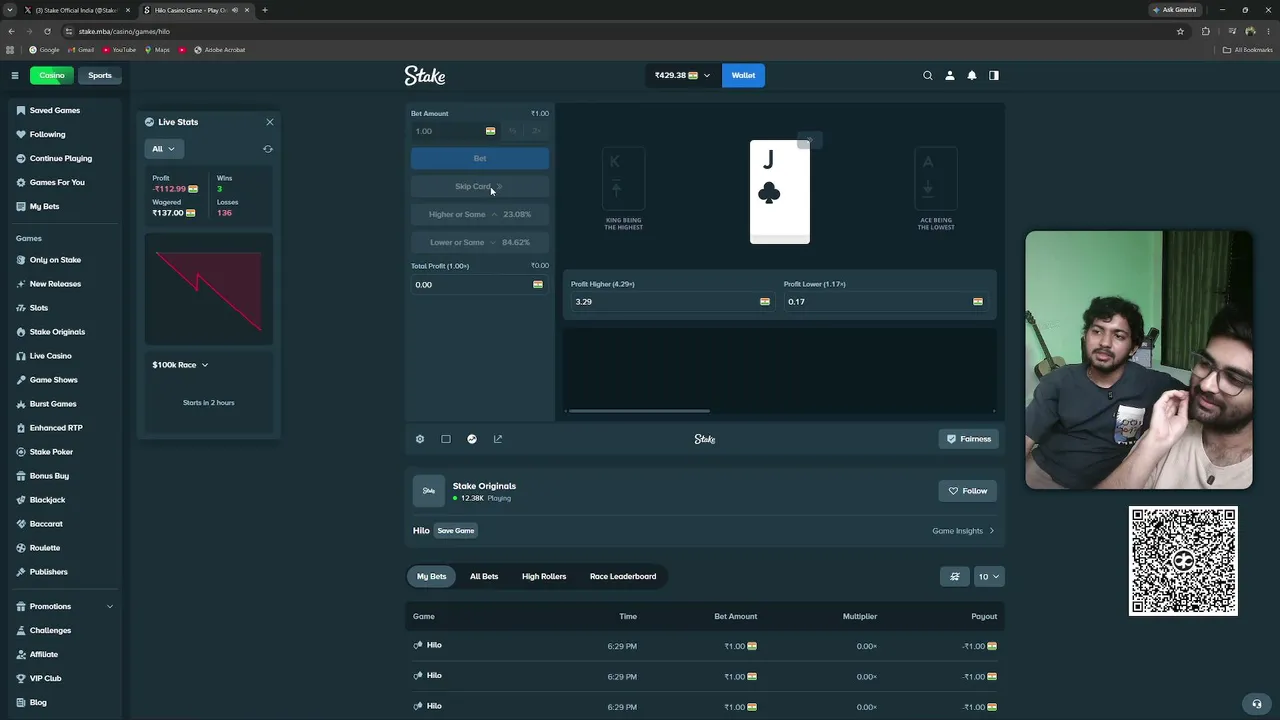Click the Stake logo in the header

[x=425, y=75]
